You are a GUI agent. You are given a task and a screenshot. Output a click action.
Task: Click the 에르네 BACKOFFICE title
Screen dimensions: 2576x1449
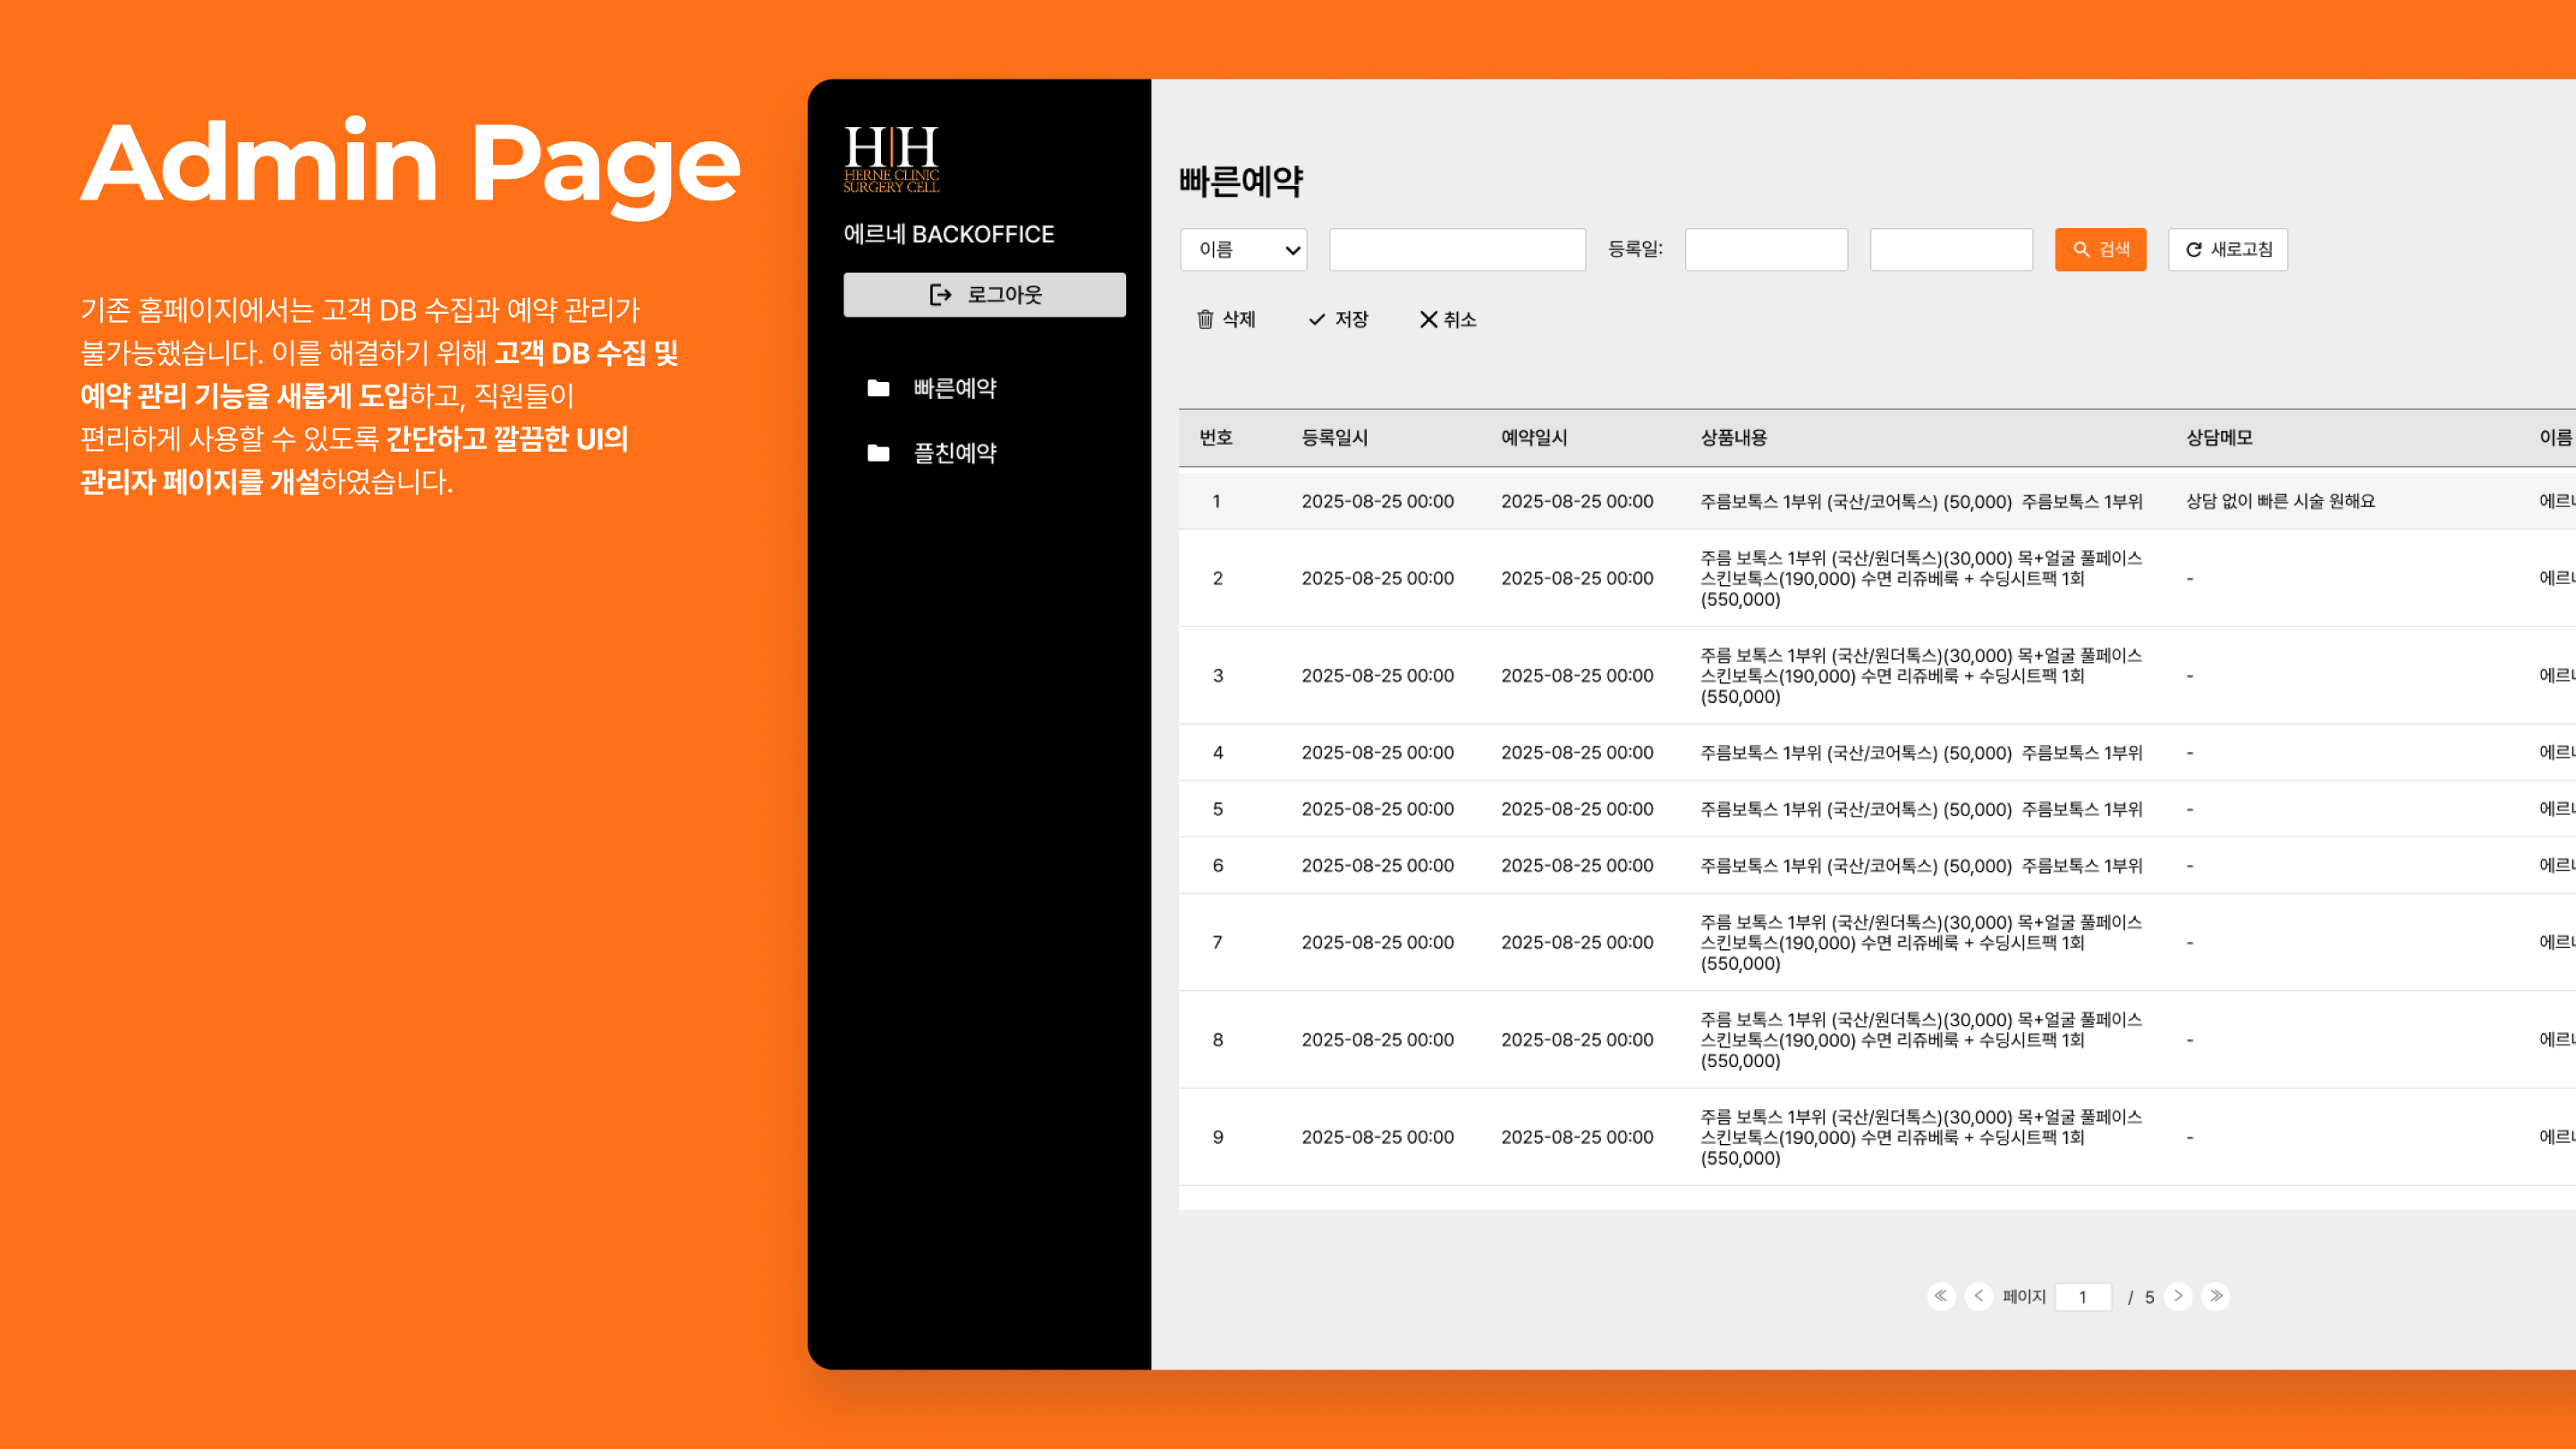948,234
